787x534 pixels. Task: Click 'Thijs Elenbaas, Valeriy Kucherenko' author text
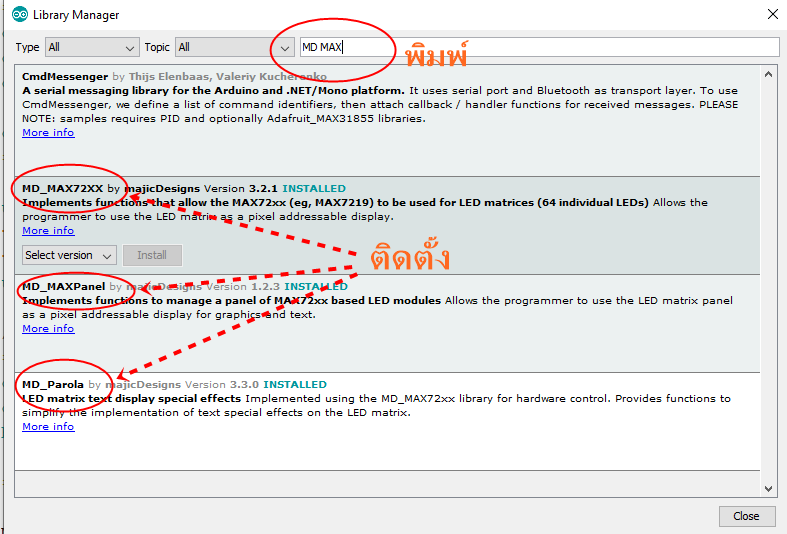click(228, 76)
